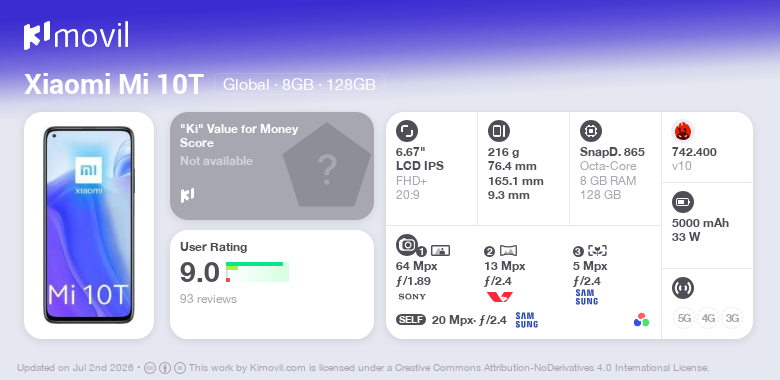The height and width of the screenshot is (380, 780).
Task: Click the Kimovil logo at top
Action: 76,35
